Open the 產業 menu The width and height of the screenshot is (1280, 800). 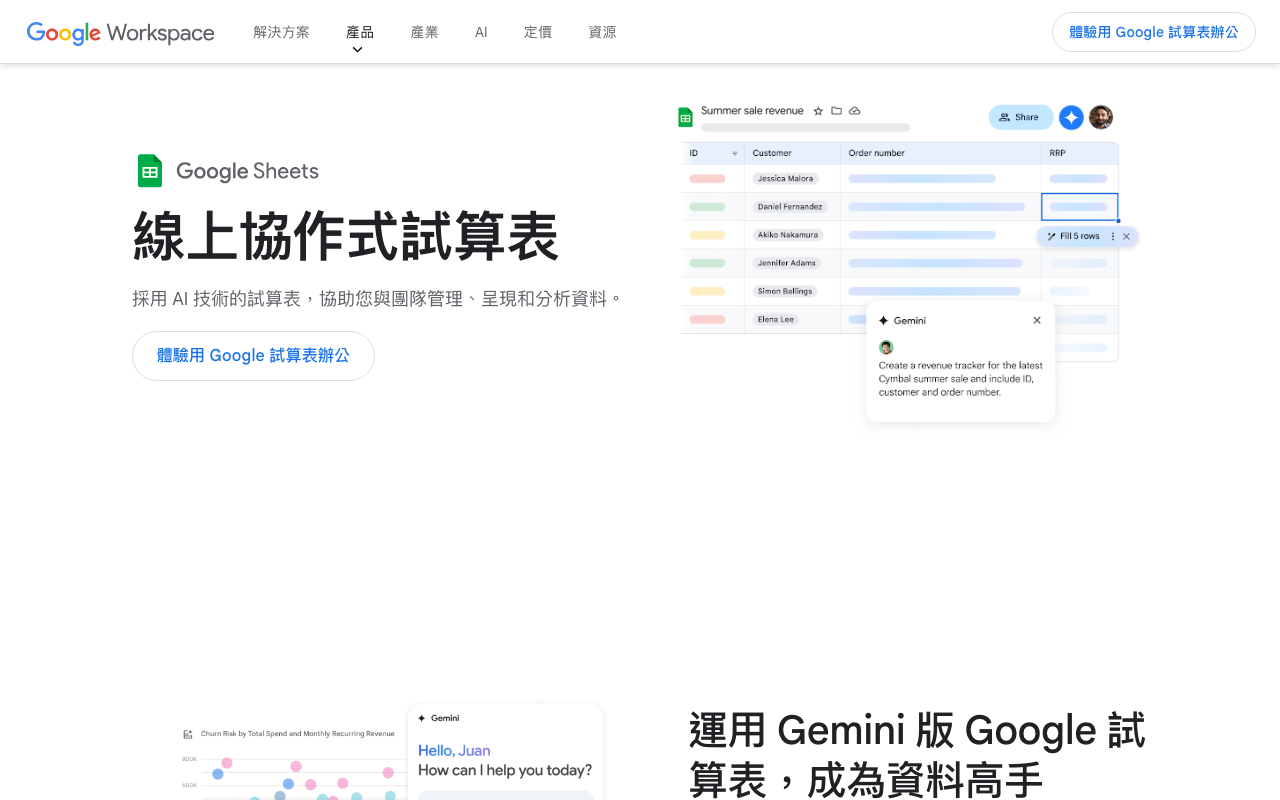pyautogui.click(x=424, y=32)
